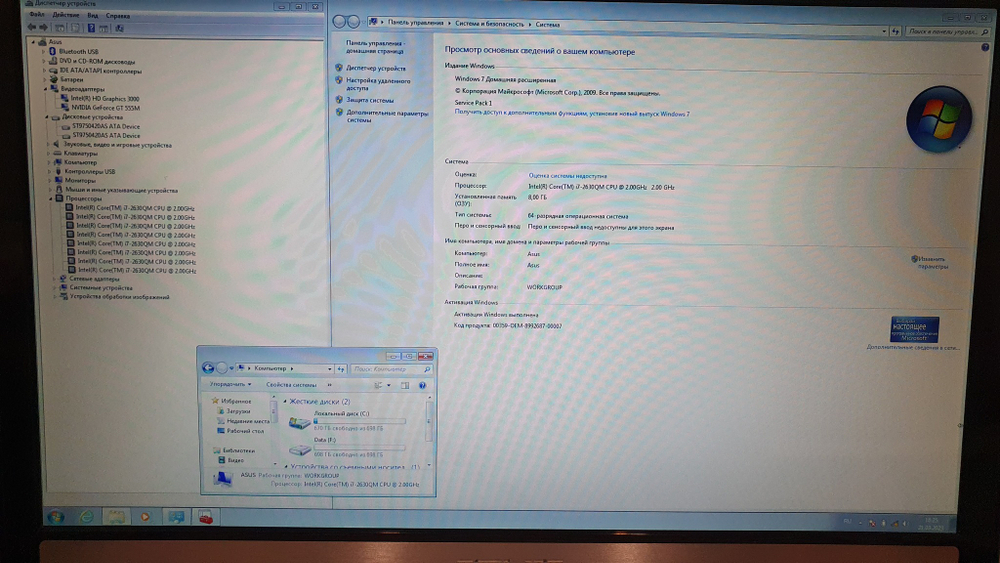Open Вид menu in Device Manager
The width and height of the screenshot is (1000, 563).
click(93, 15)
